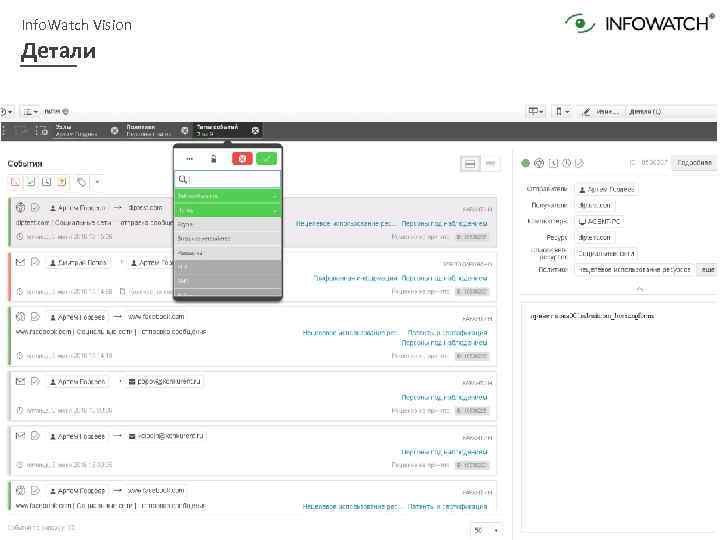Remove the Политики filter chip
720x540 pixels.
point(185,131)
